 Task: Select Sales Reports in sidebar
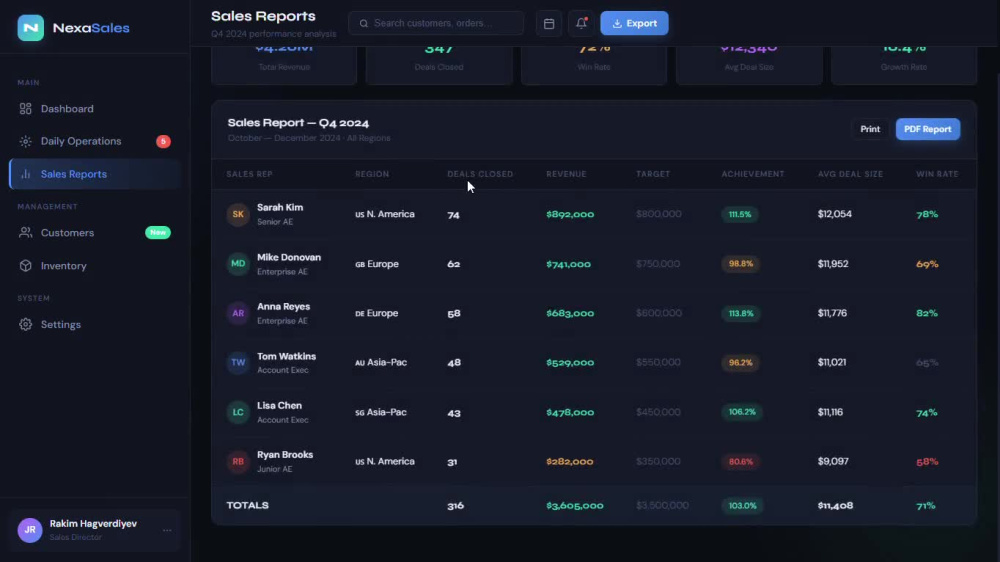pyautogui.click(x=95, y=174)
